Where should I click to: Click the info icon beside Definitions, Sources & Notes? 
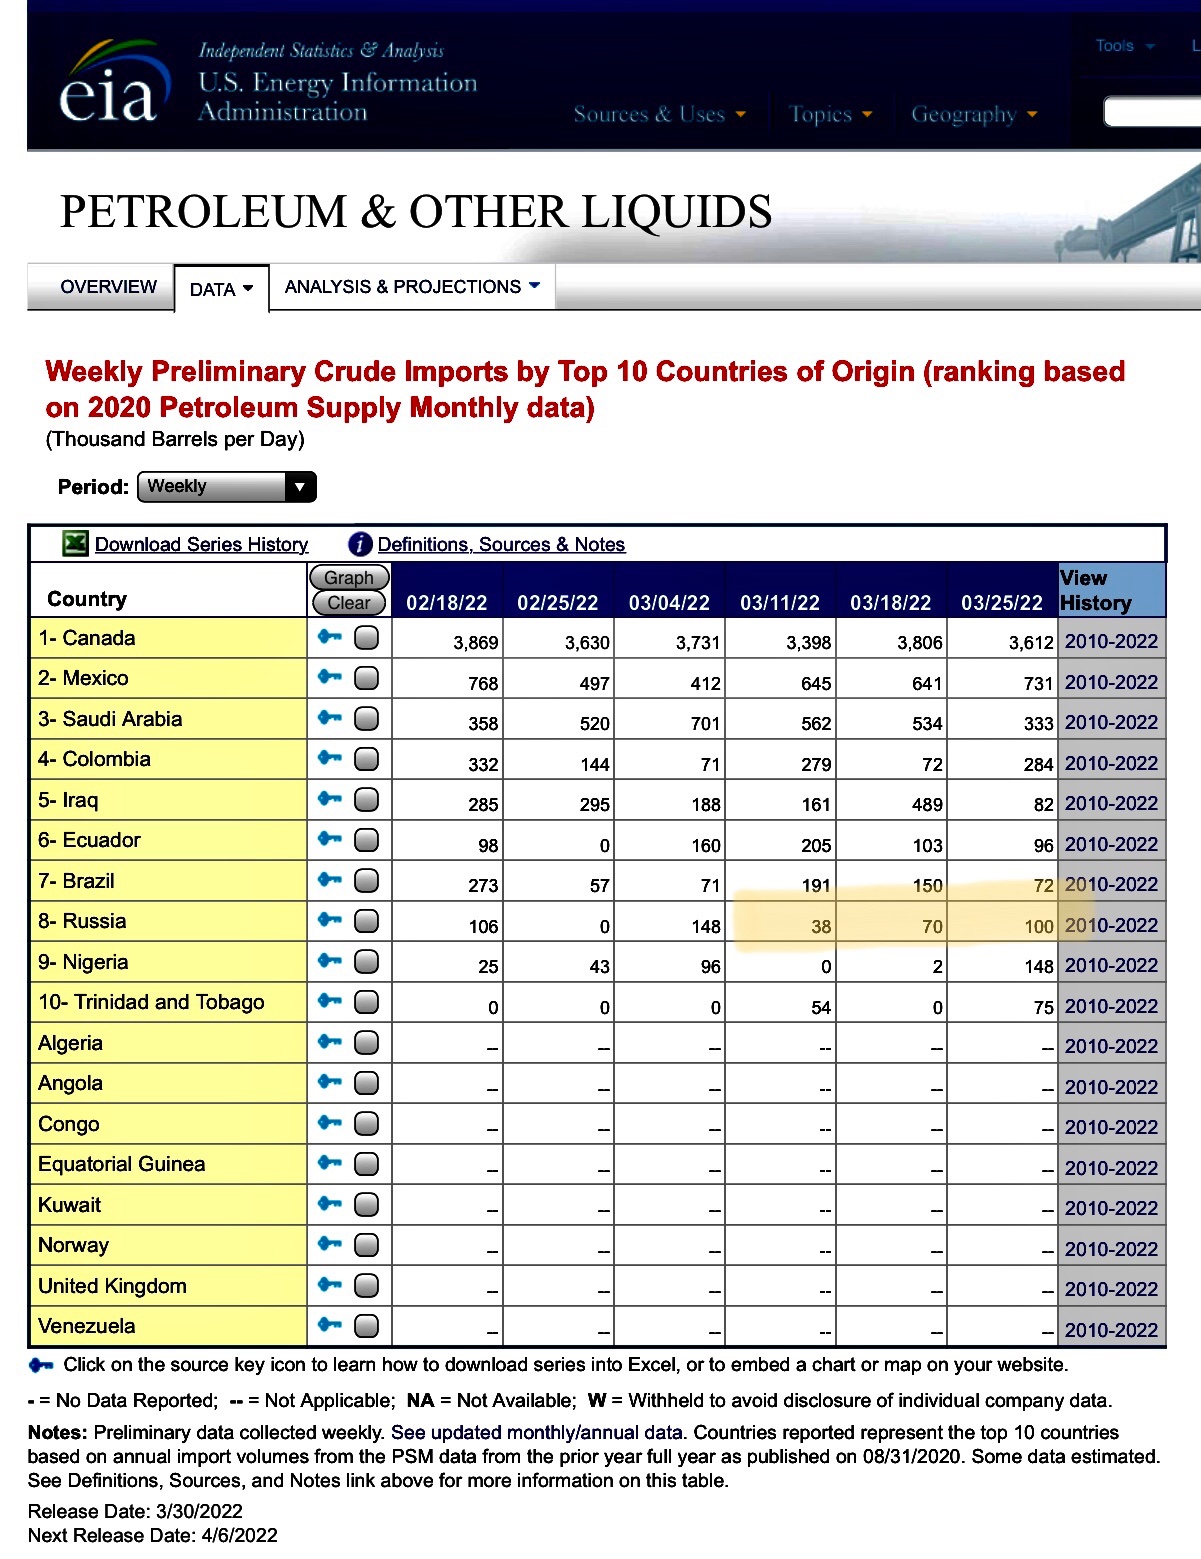(360, 544)
